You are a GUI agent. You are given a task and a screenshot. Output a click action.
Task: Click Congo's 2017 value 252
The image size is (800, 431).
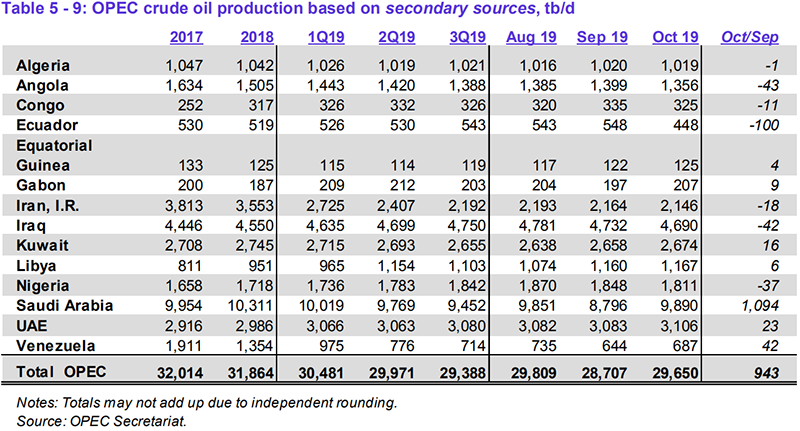[189, 106]
